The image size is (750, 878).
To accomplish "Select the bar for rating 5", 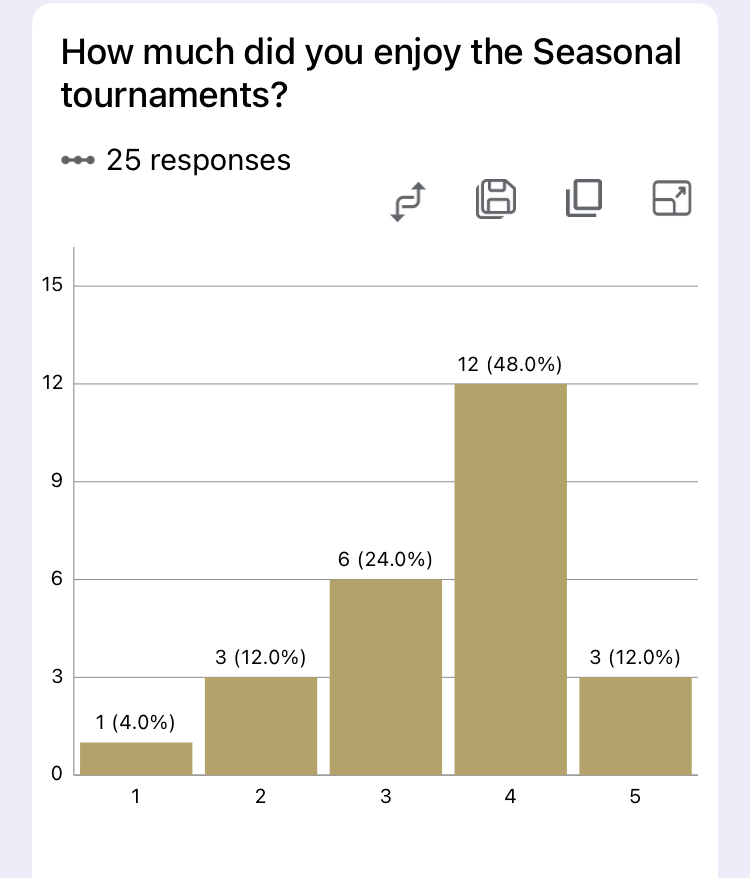I will point(636,726).
